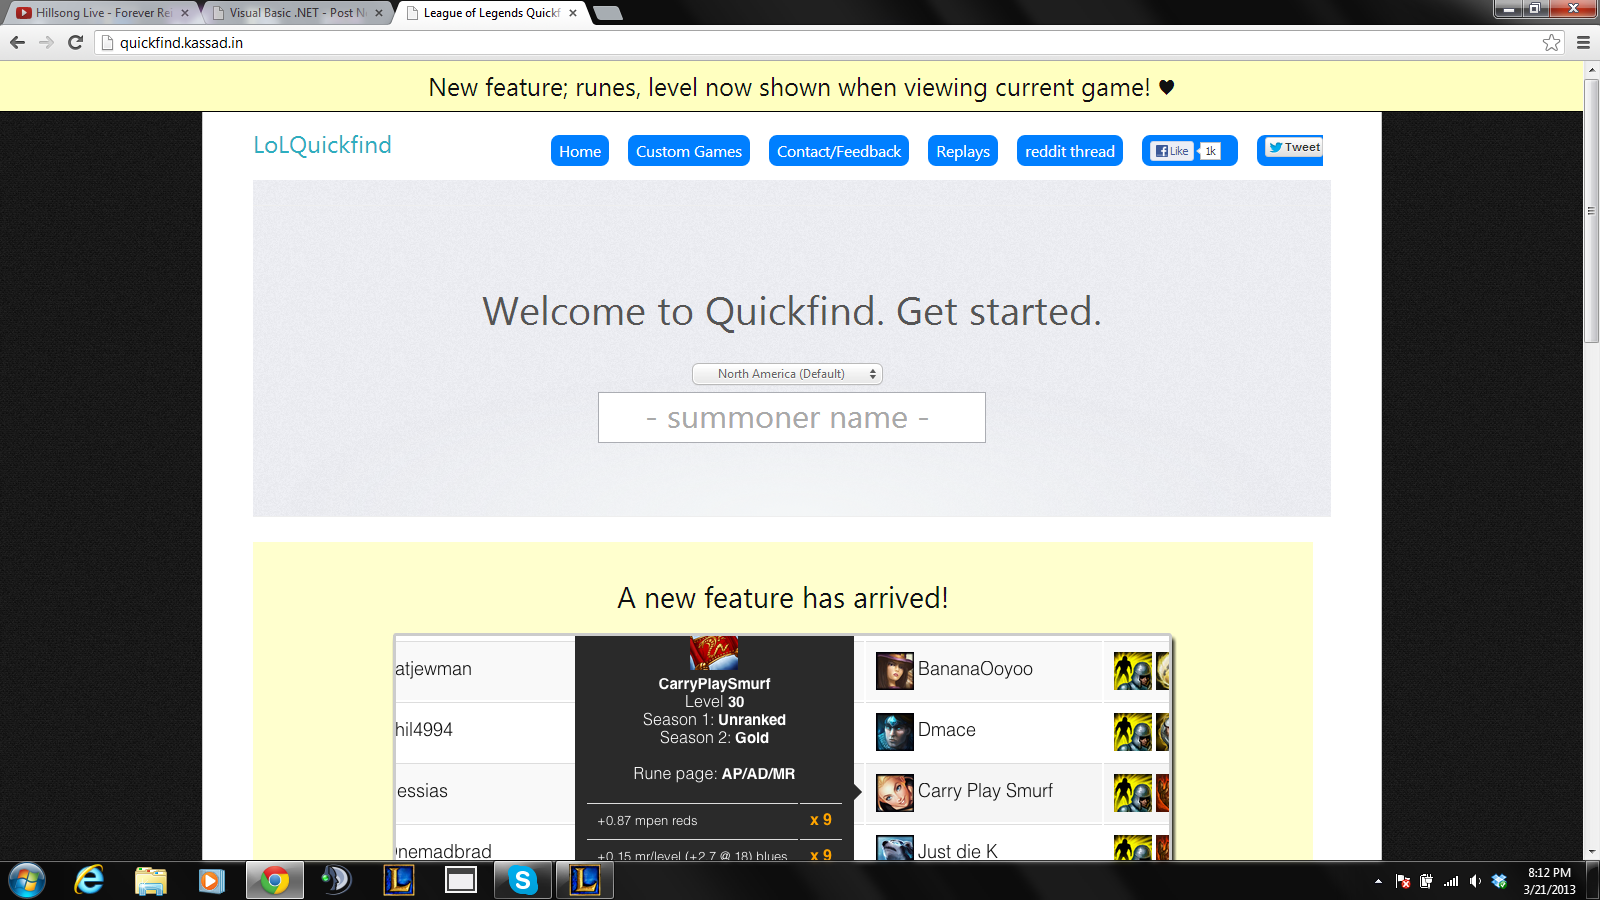Close the Hillsong Live tab
This screenshot has height=900, width=1600.
pyautogui.click(x=185, y=13)
